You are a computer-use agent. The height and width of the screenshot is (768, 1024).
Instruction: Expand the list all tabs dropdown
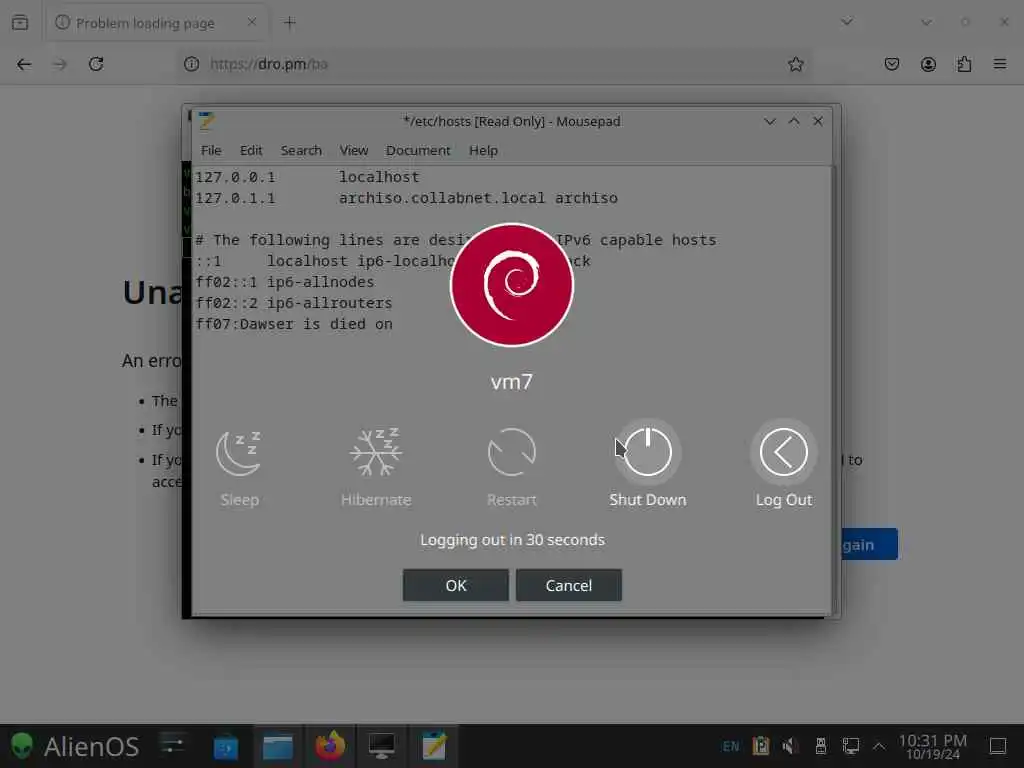click(846, 22)
